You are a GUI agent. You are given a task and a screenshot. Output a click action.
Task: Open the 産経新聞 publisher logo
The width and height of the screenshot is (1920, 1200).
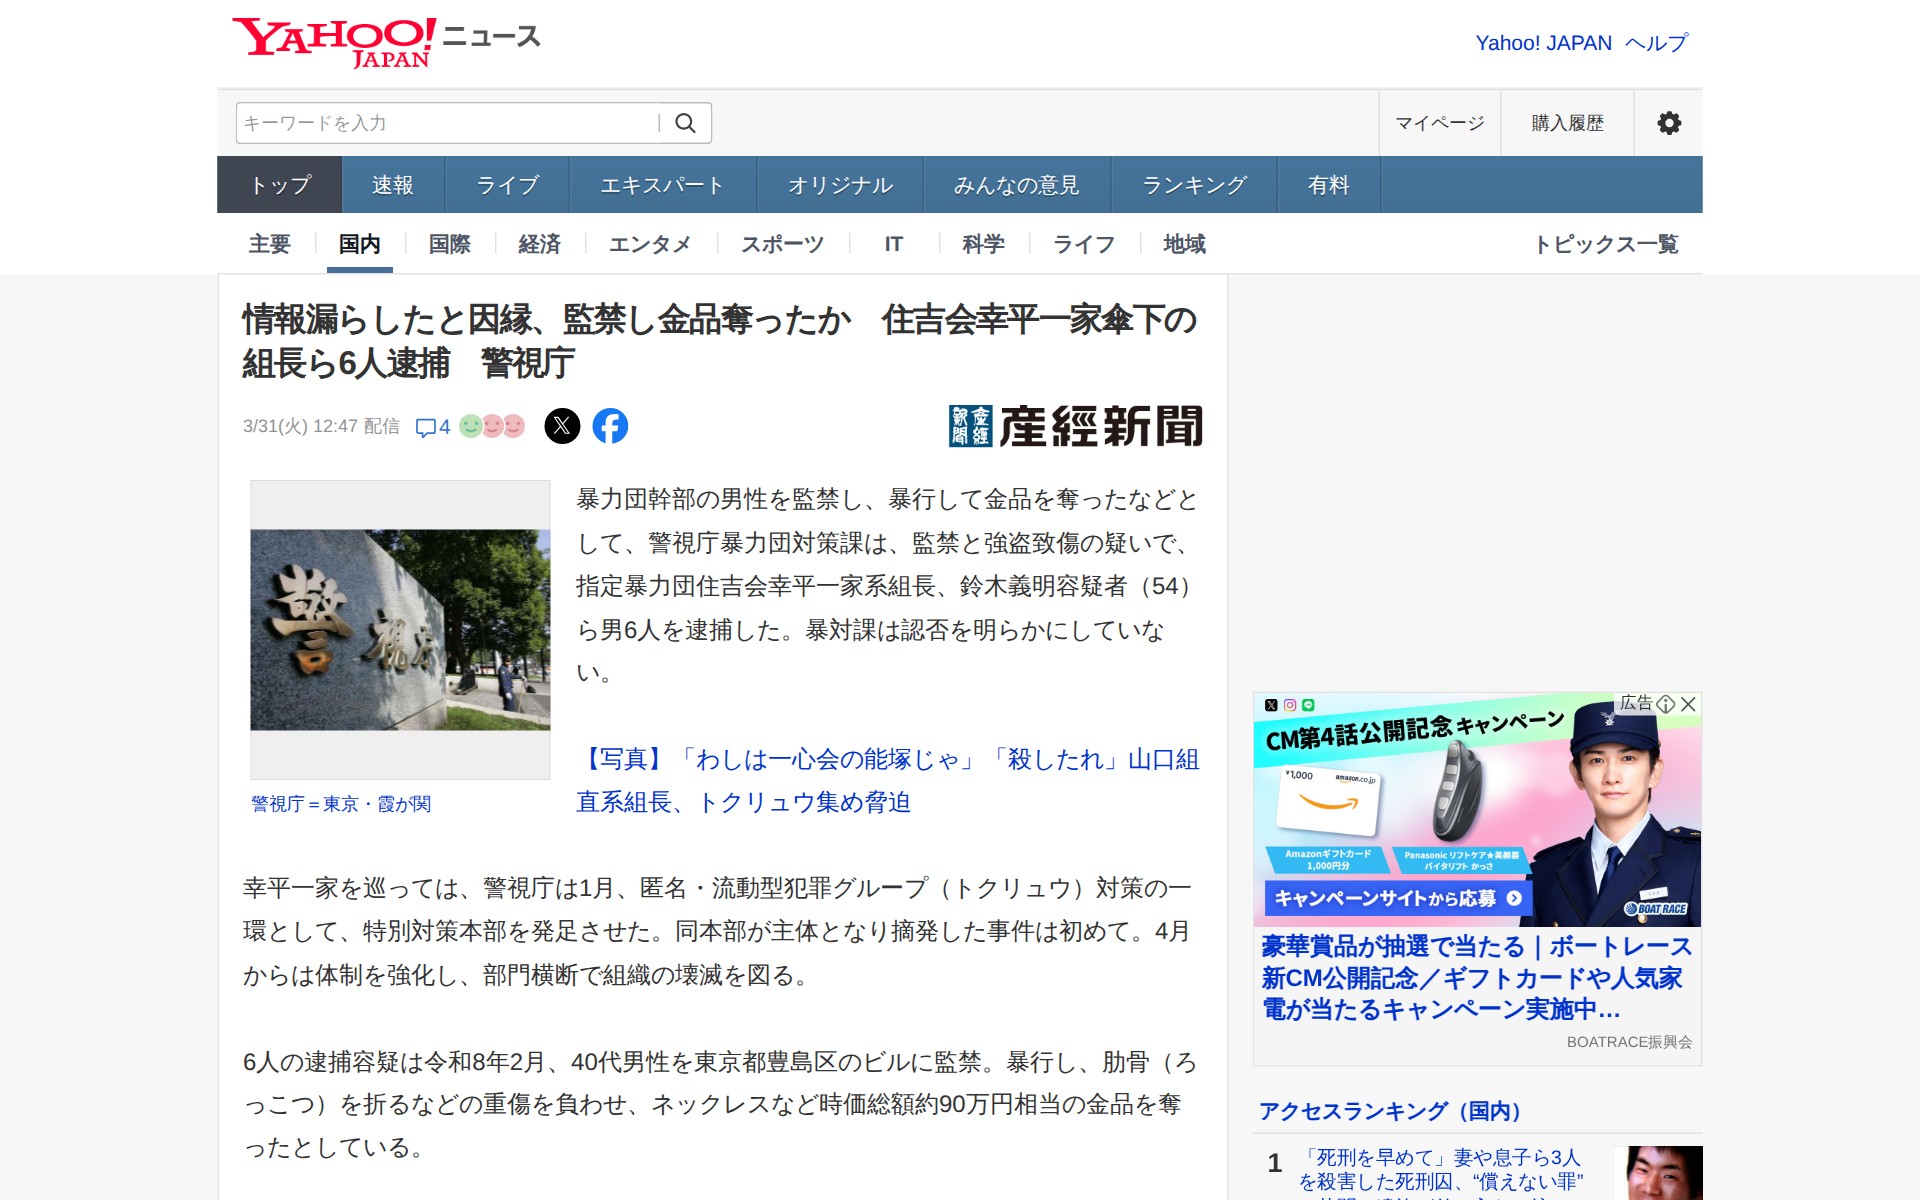[x=1075, y=426]
